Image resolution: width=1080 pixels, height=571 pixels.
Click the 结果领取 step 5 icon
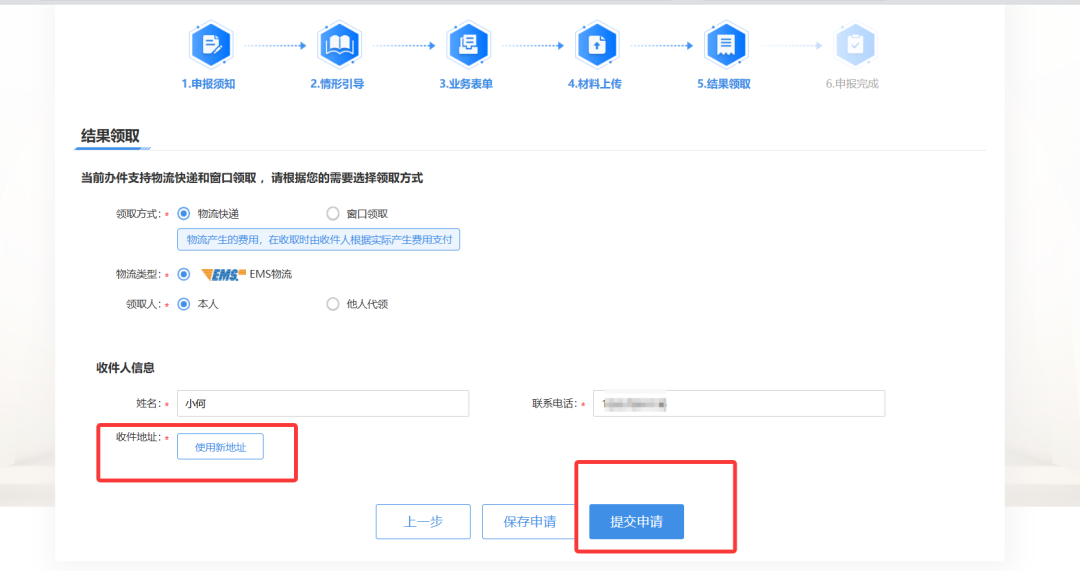click(x=724, y=45)
